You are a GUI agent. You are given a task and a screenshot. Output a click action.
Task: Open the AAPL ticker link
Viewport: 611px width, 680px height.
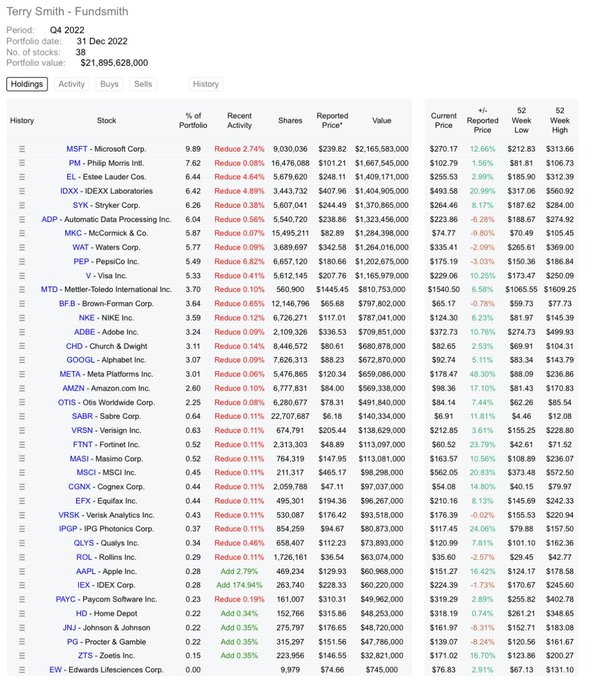[x=86, y=572]
